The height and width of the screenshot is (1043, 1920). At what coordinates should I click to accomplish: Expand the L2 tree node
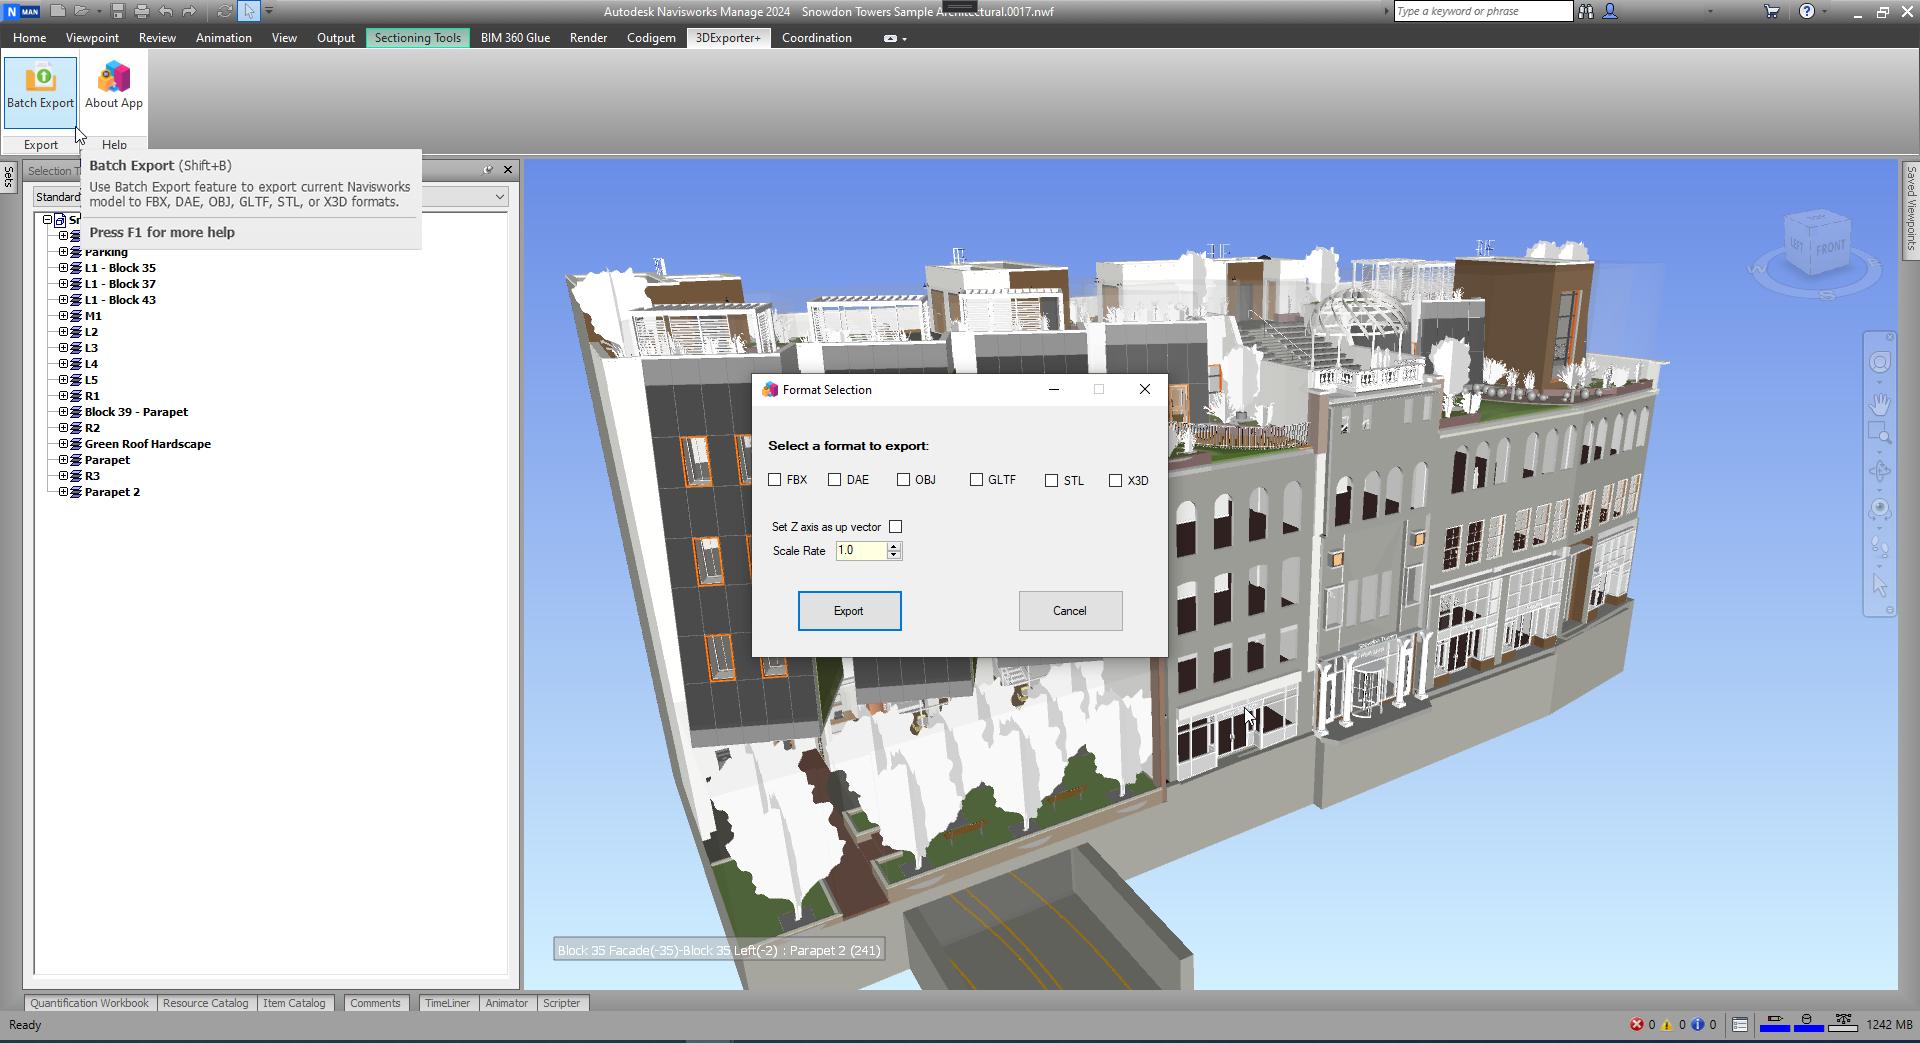(63, 332)
